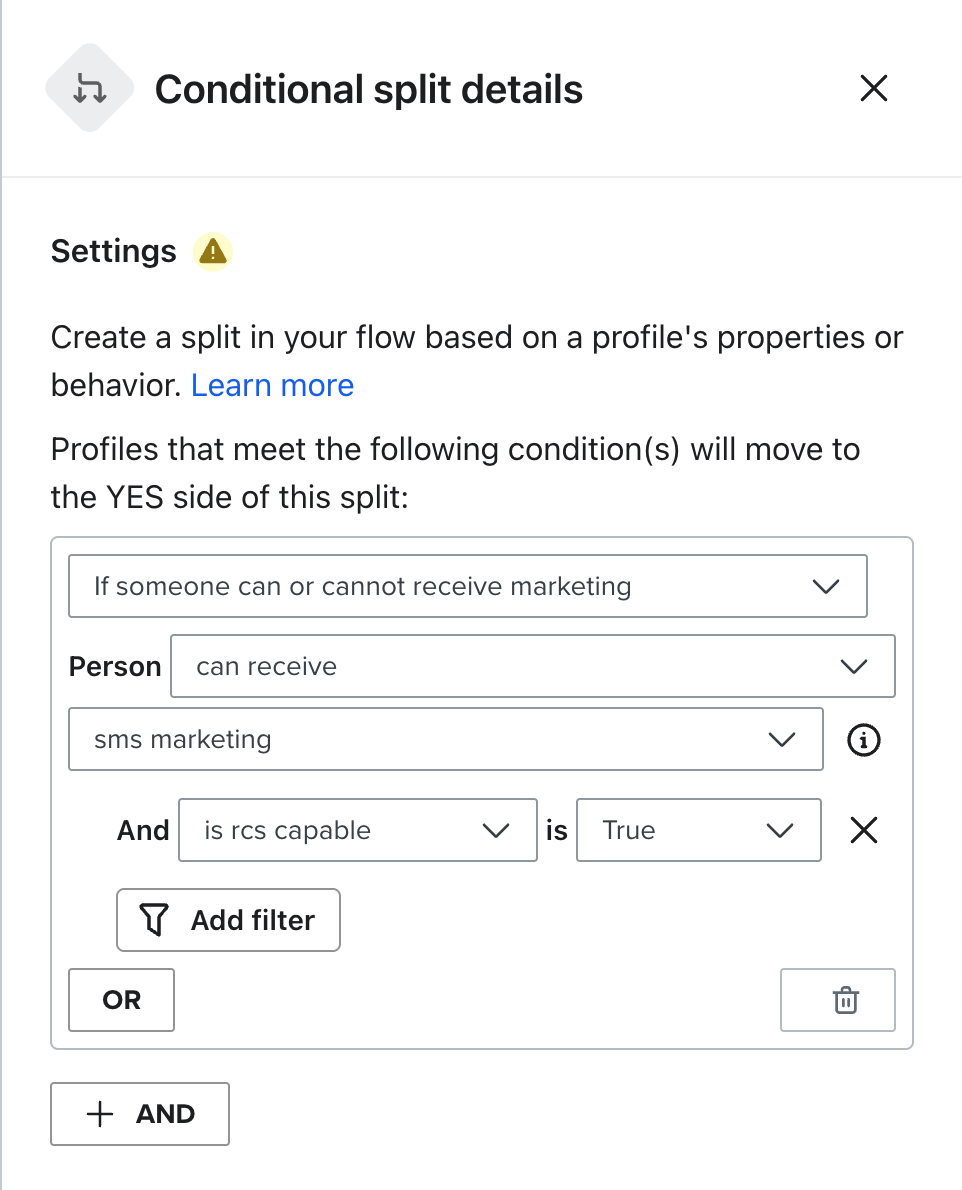This screenshot has width=962, height=1190.
Task: Add a new AND condition group
Action: point(140,1114)
